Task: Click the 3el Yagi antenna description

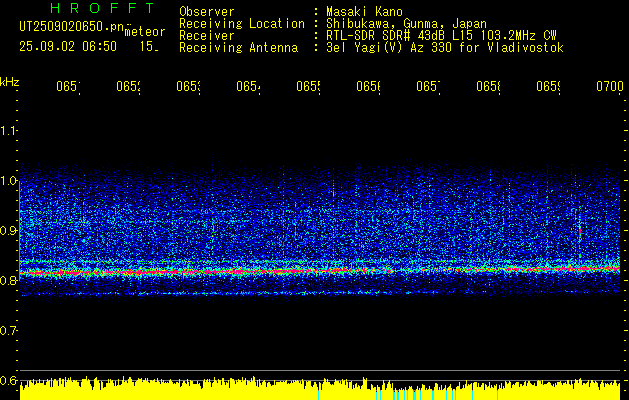Action: pyautogui.click(x=445, y=48)
